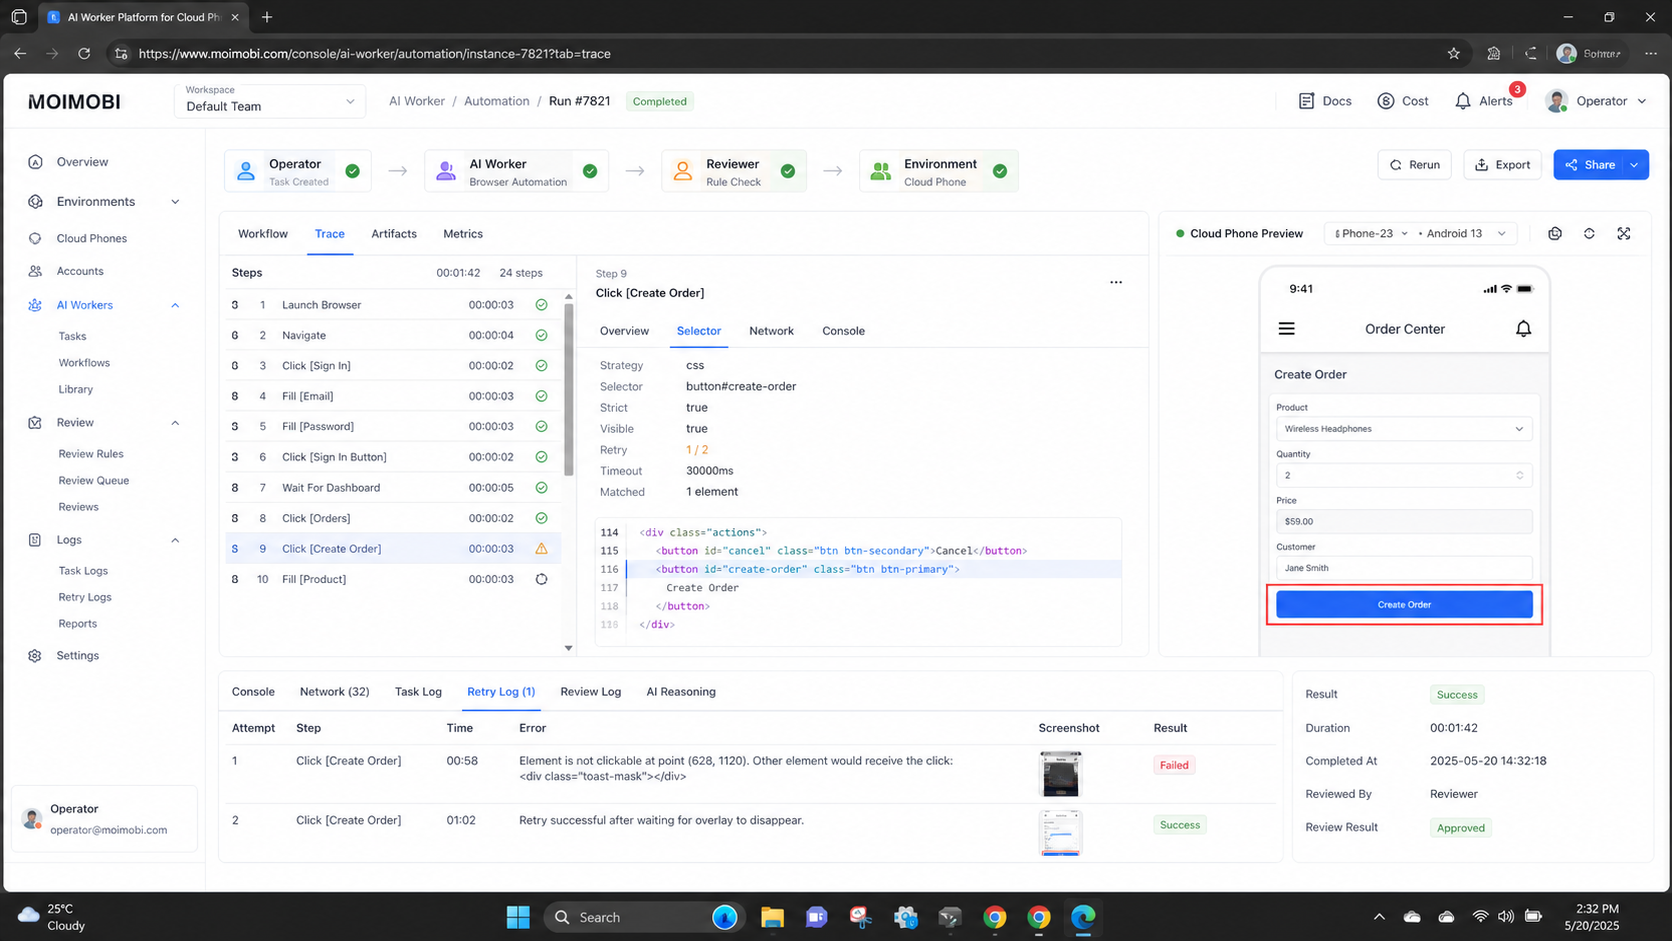Reload the browser page
The height and width of the screenshot is (941, 1672).
pos(84,54)
